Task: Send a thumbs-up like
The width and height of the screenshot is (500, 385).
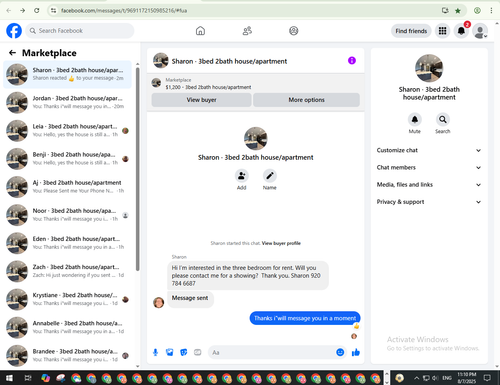Action: pyautogui.click(x=356, y=352)
